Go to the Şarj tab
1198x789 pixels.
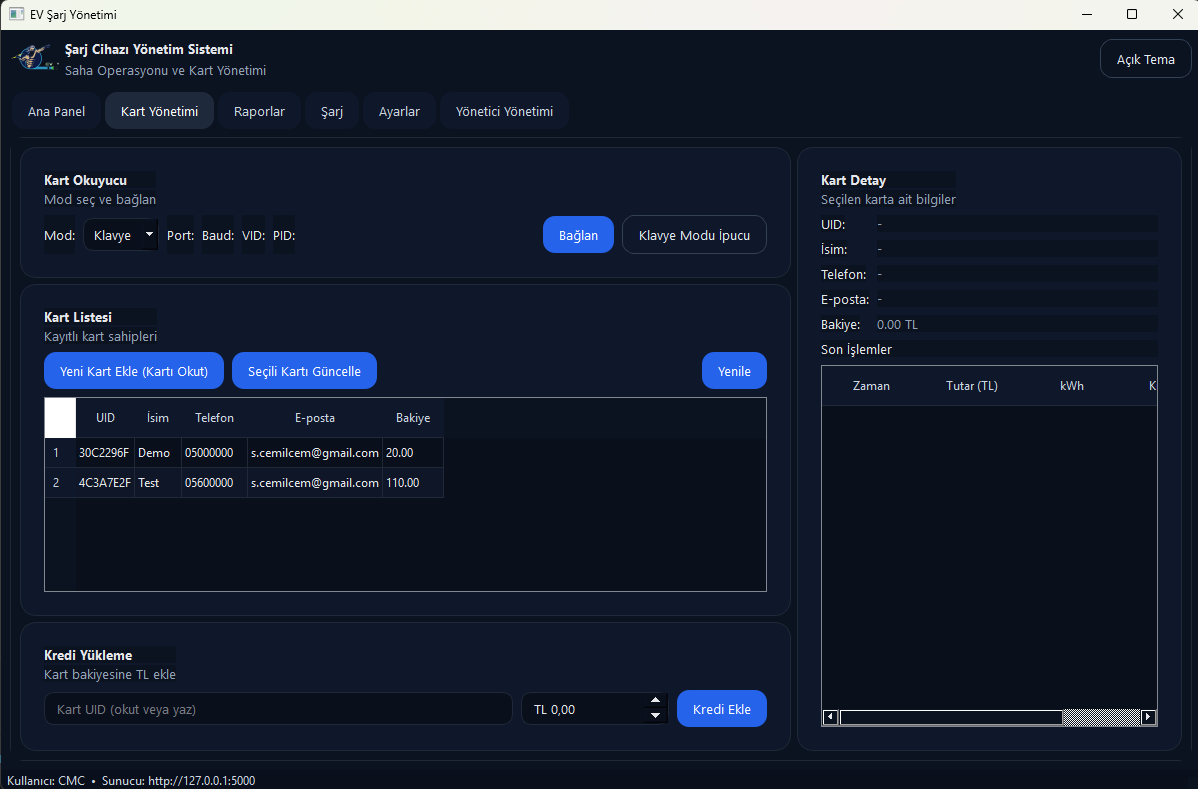pos(332,111)
